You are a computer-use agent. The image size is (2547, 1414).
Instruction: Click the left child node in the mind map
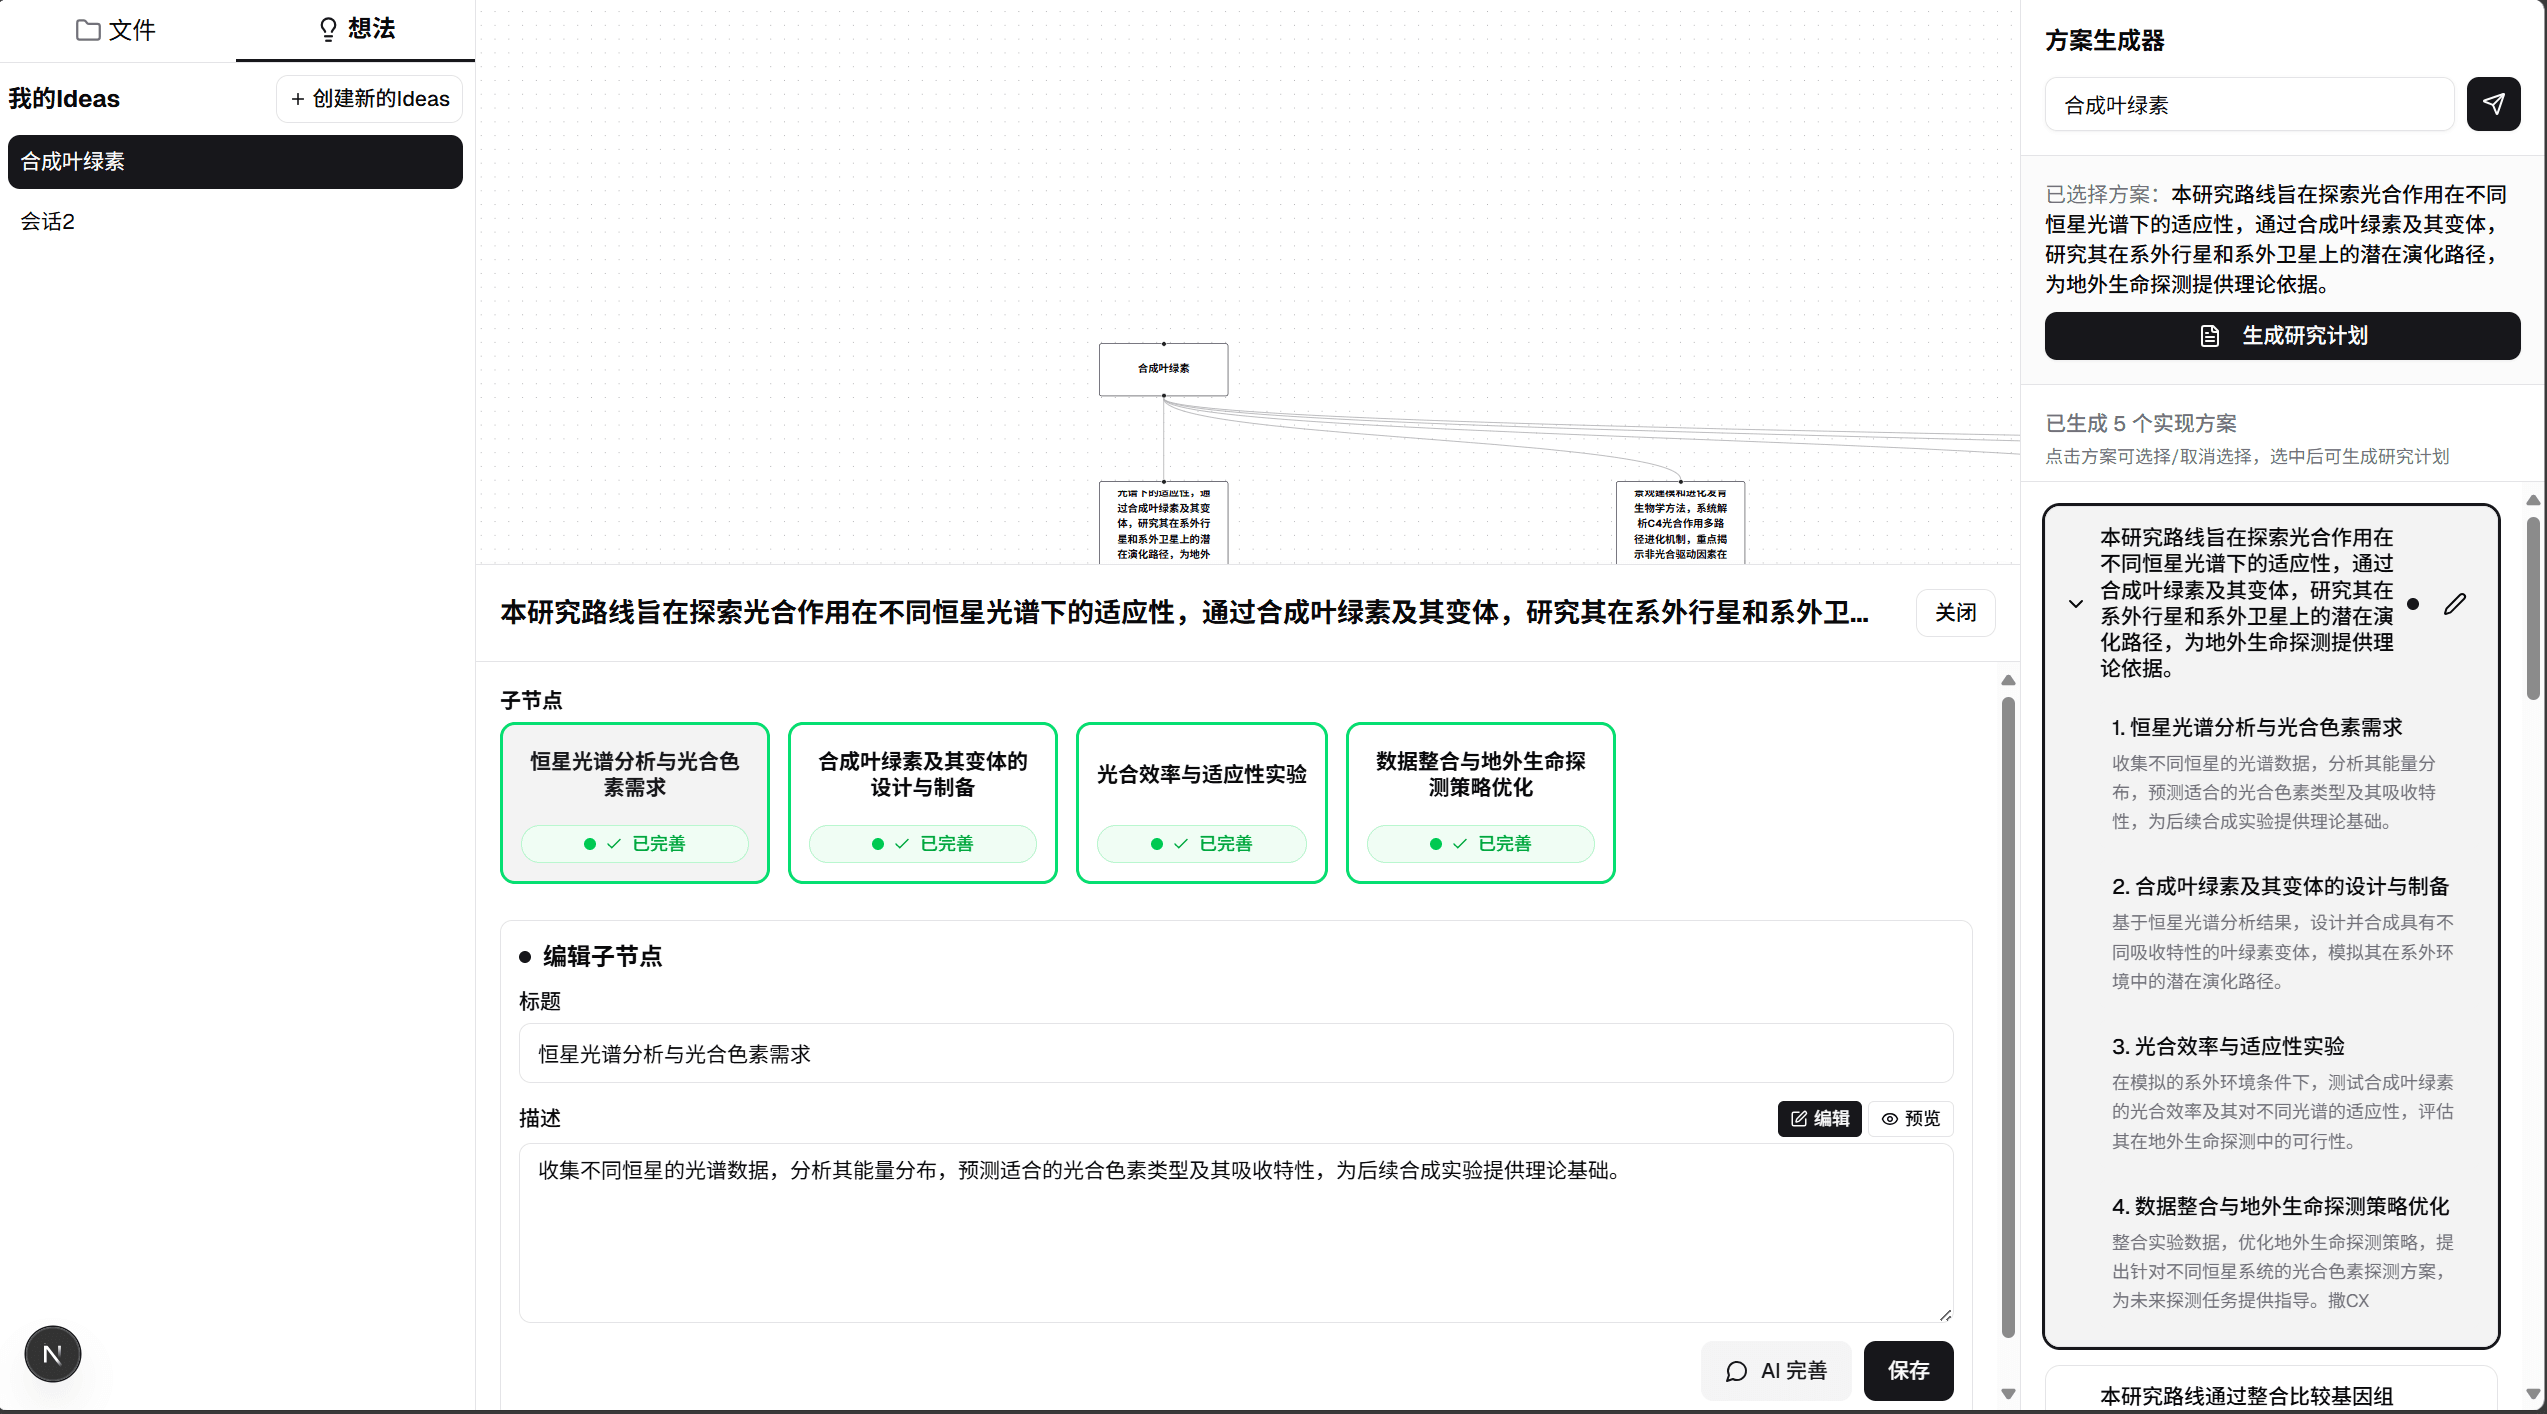(x=1163, y=523)
